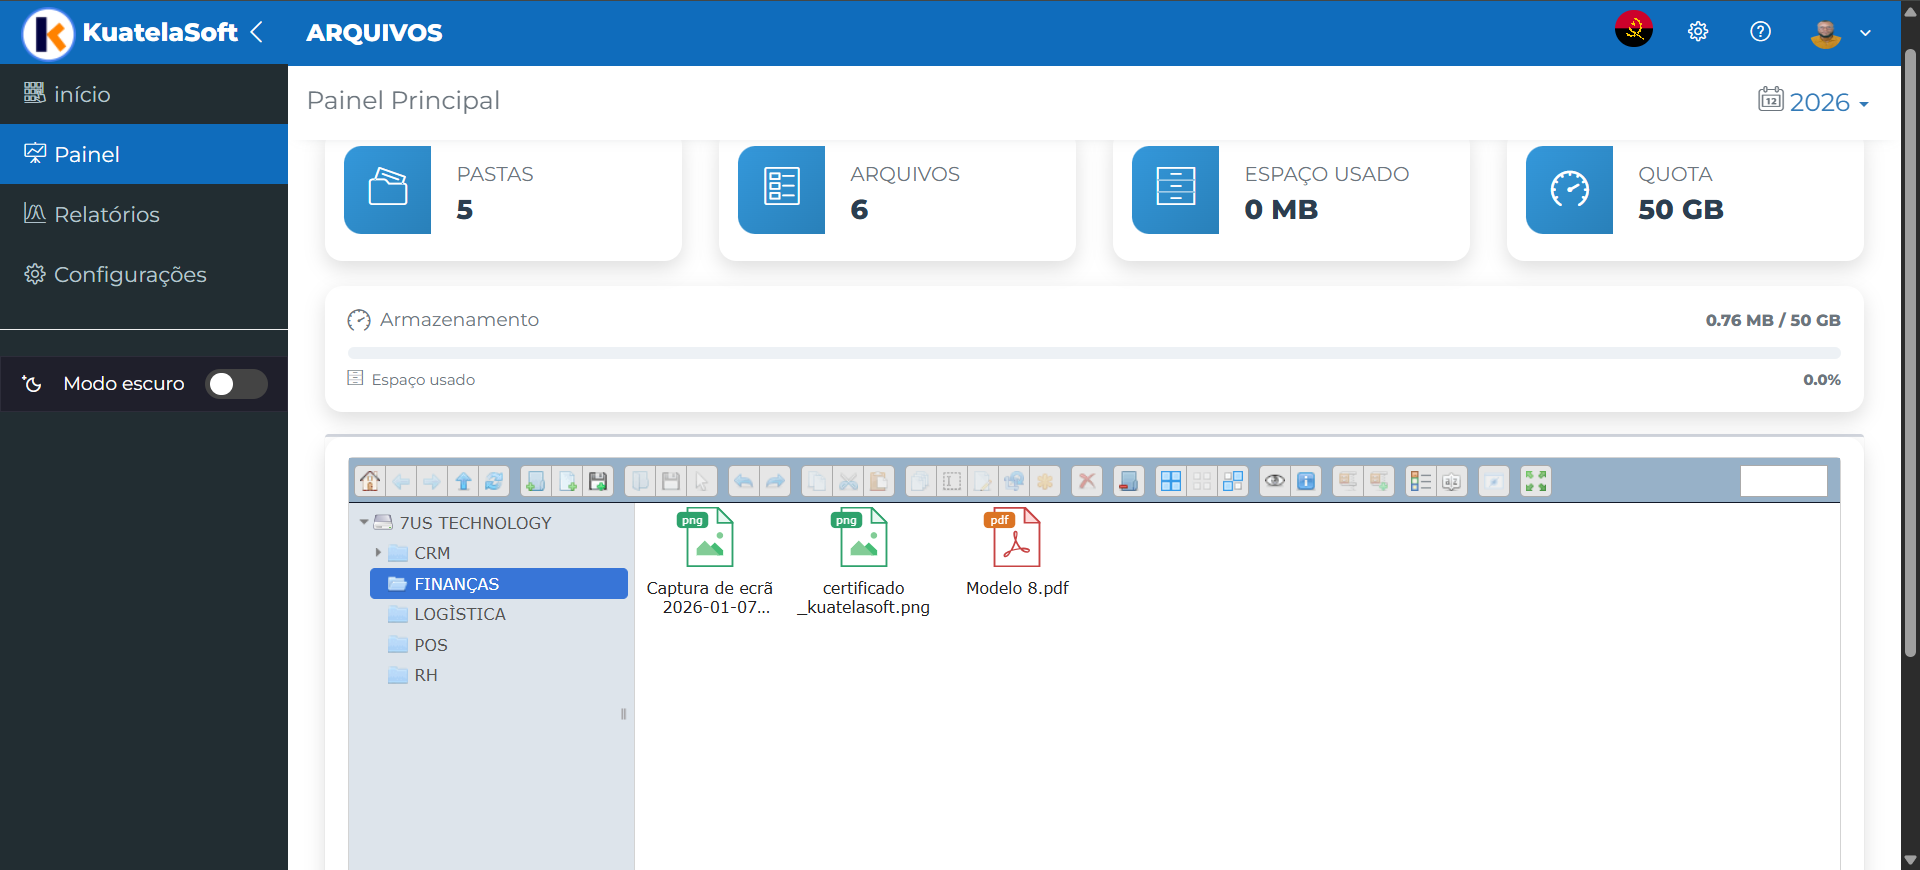Image resolution: width=1920 pixels, height=870 pixels.
Task: Toggle fullscreen mode of file manager
Action: tap(1535, 482)
